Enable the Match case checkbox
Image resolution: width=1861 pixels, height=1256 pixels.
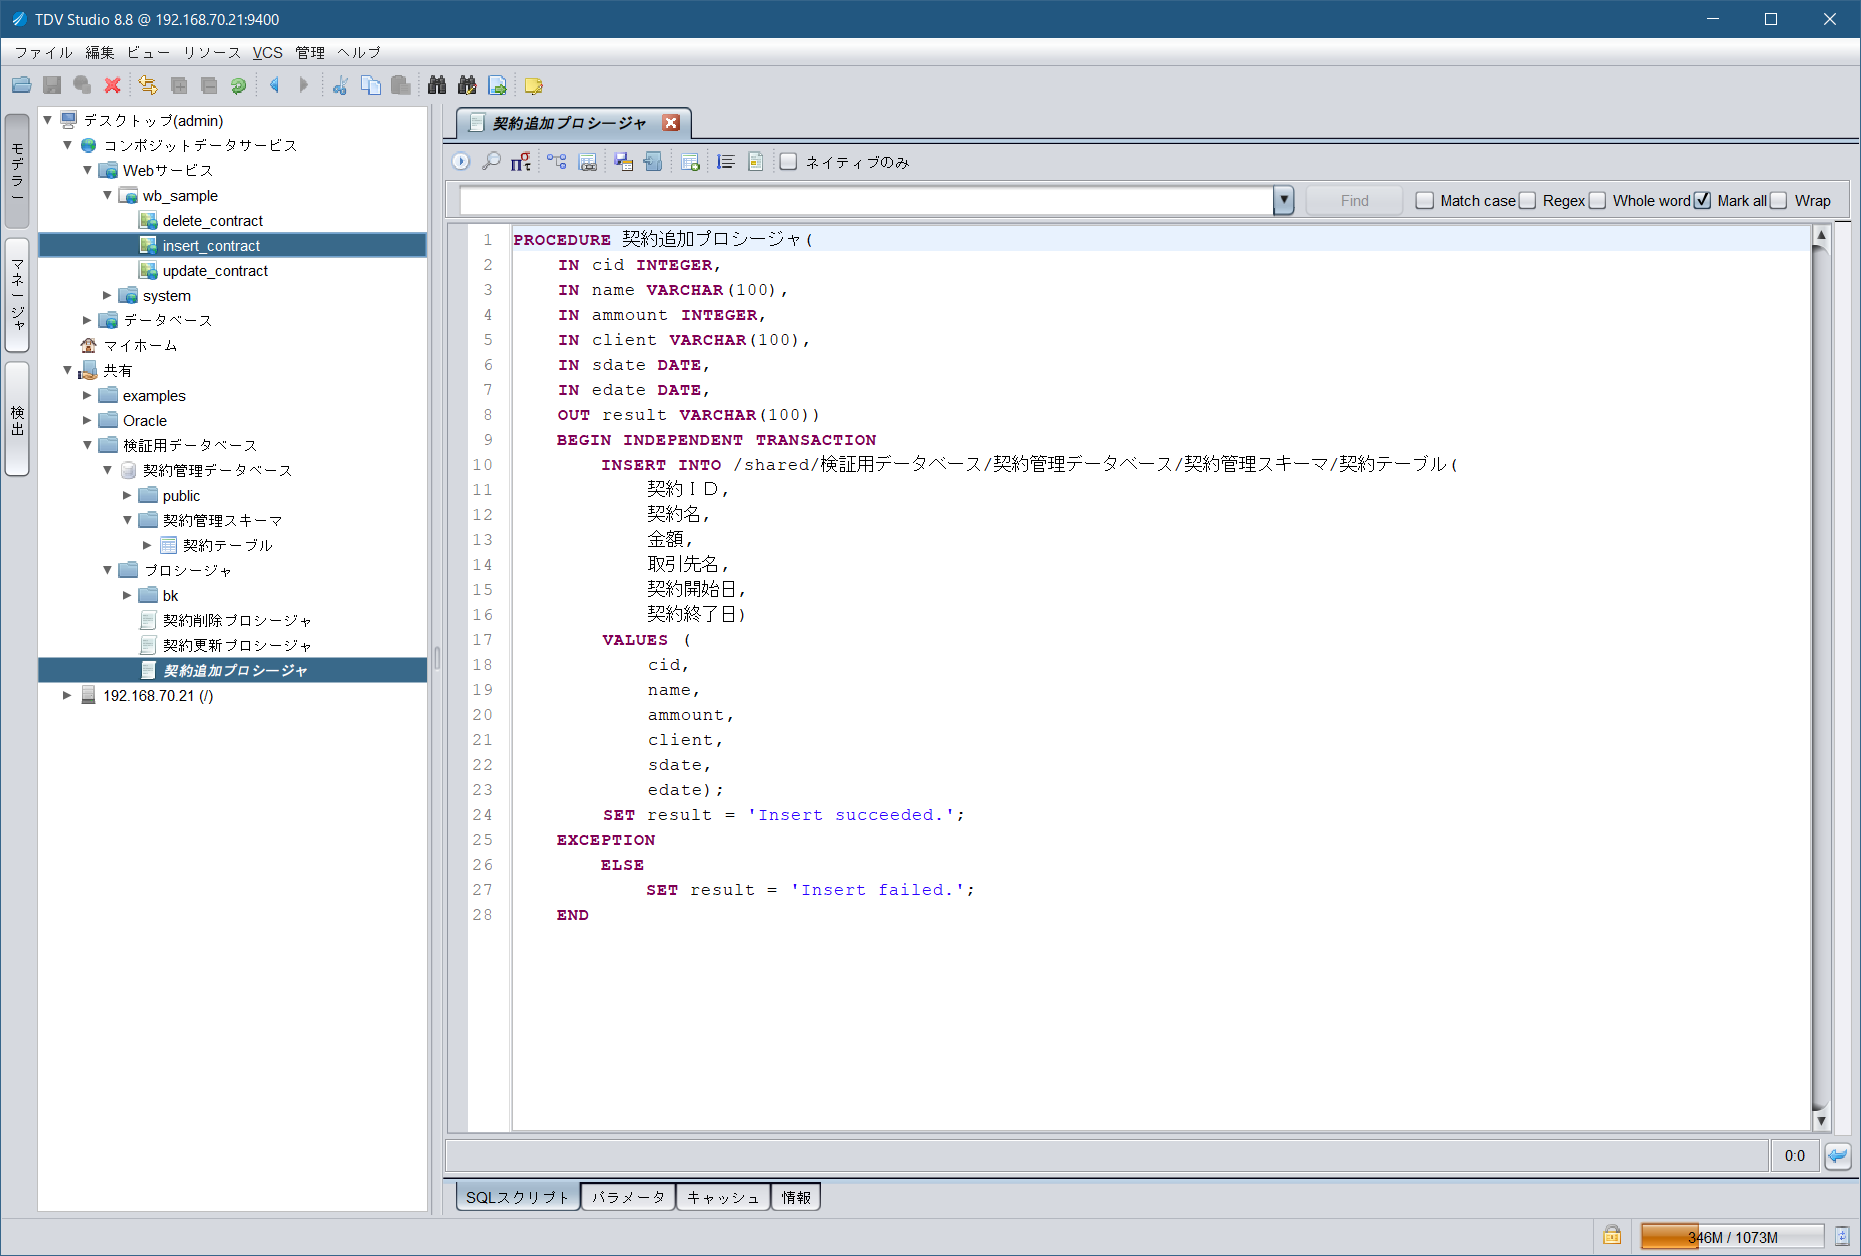coord(1425,201)
